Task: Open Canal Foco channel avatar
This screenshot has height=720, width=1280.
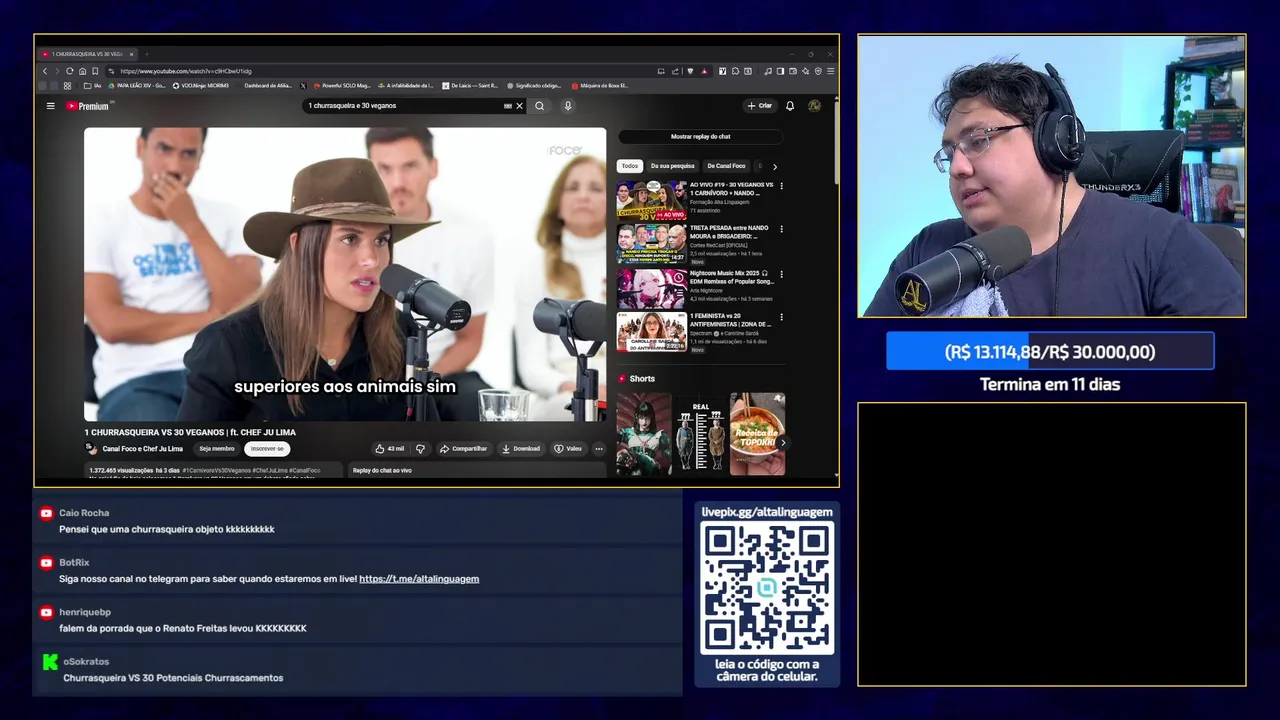Action: 91,449
